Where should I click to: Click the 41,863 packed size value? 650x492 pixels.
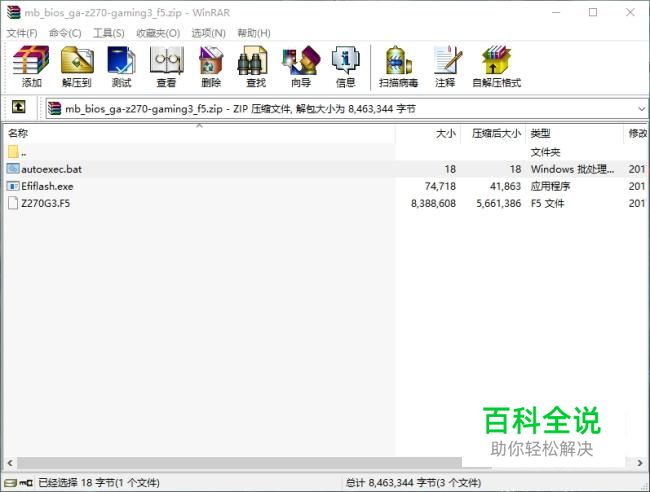505,187
